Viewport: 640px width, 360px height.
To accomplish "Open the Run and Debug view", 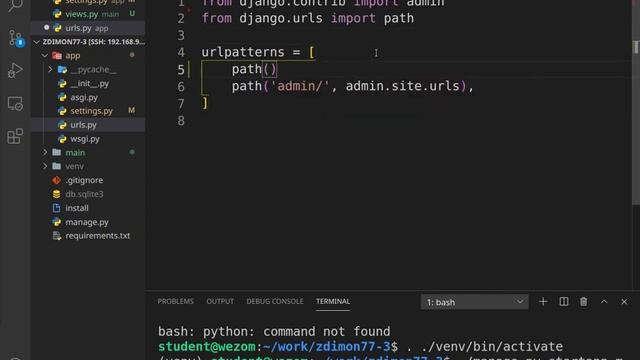I will pos(15,70).
